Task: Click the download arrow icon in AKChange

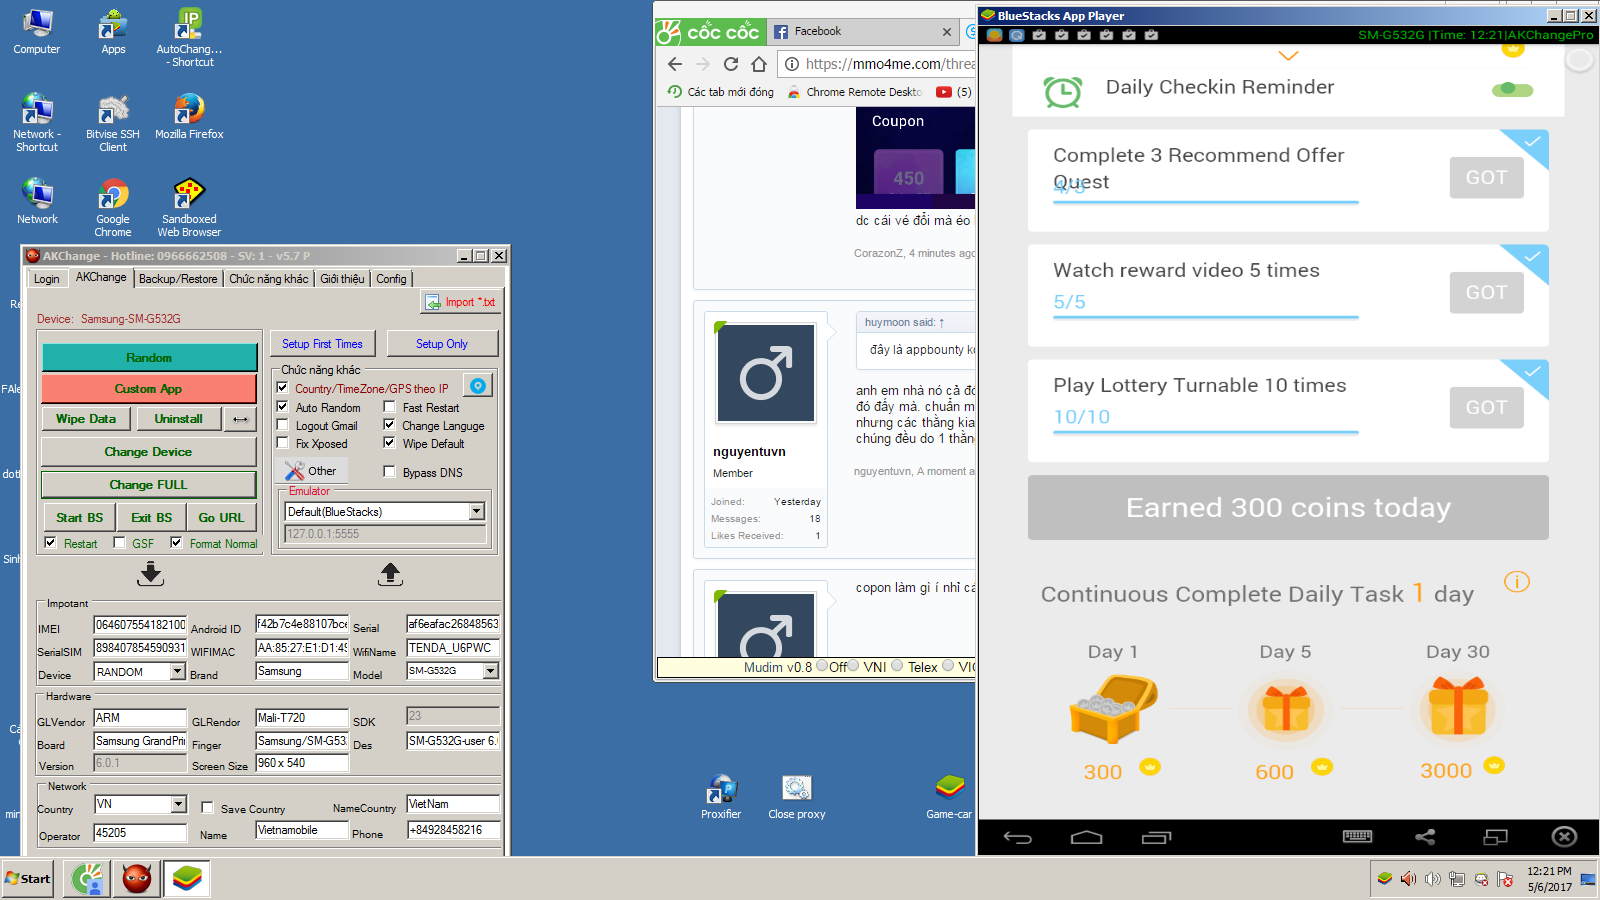Action: pos(151,573)
